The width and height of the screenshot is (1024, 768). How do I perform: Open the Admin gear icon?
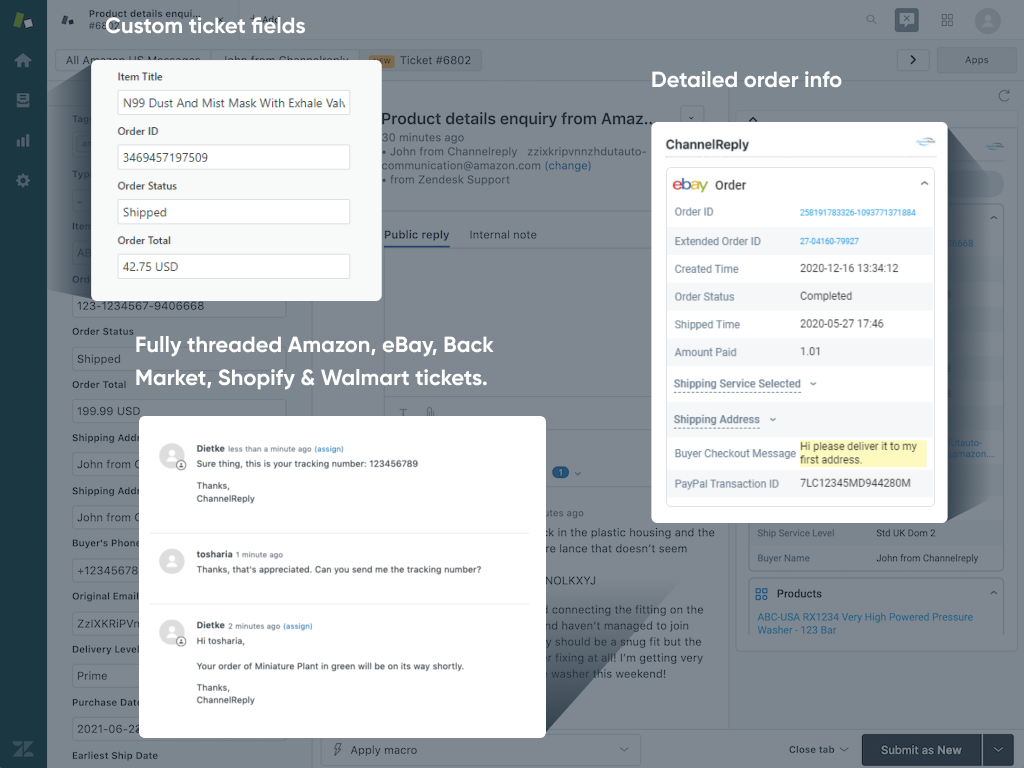point(22,181)
